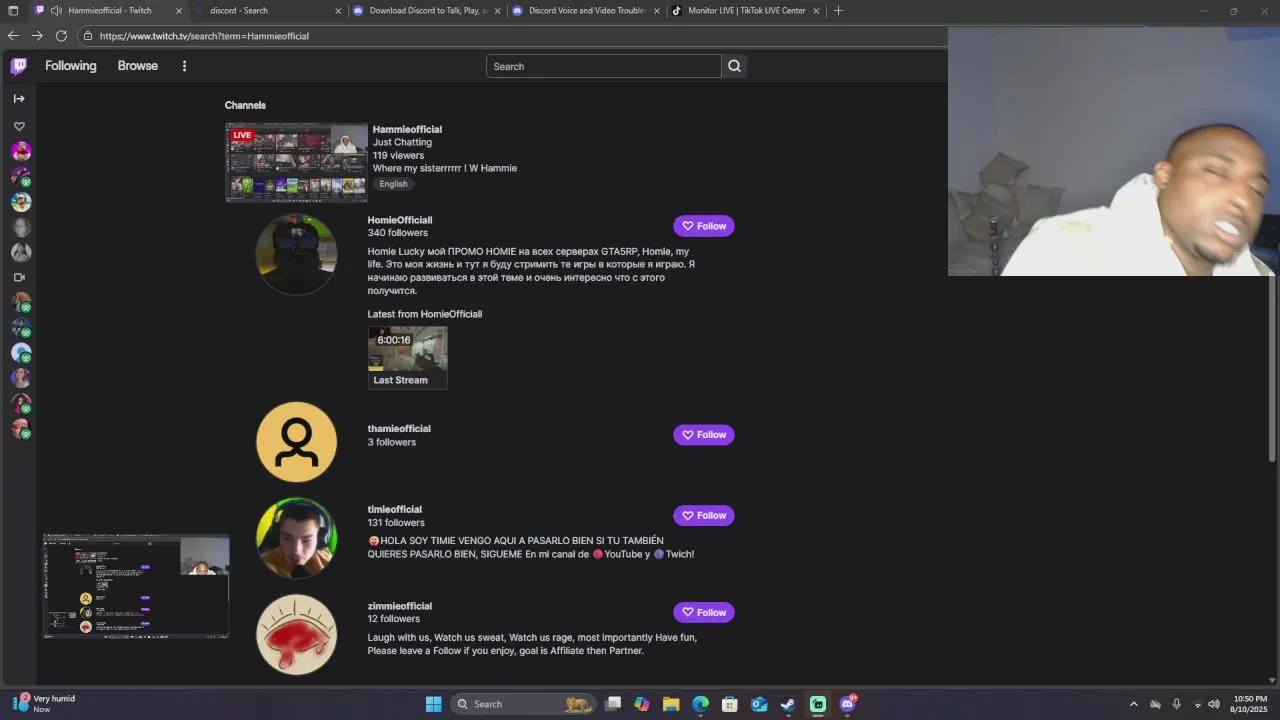Click the video camera icon in sidebar
Viewport: 1280px width, 720px height.
pos(19,277)
